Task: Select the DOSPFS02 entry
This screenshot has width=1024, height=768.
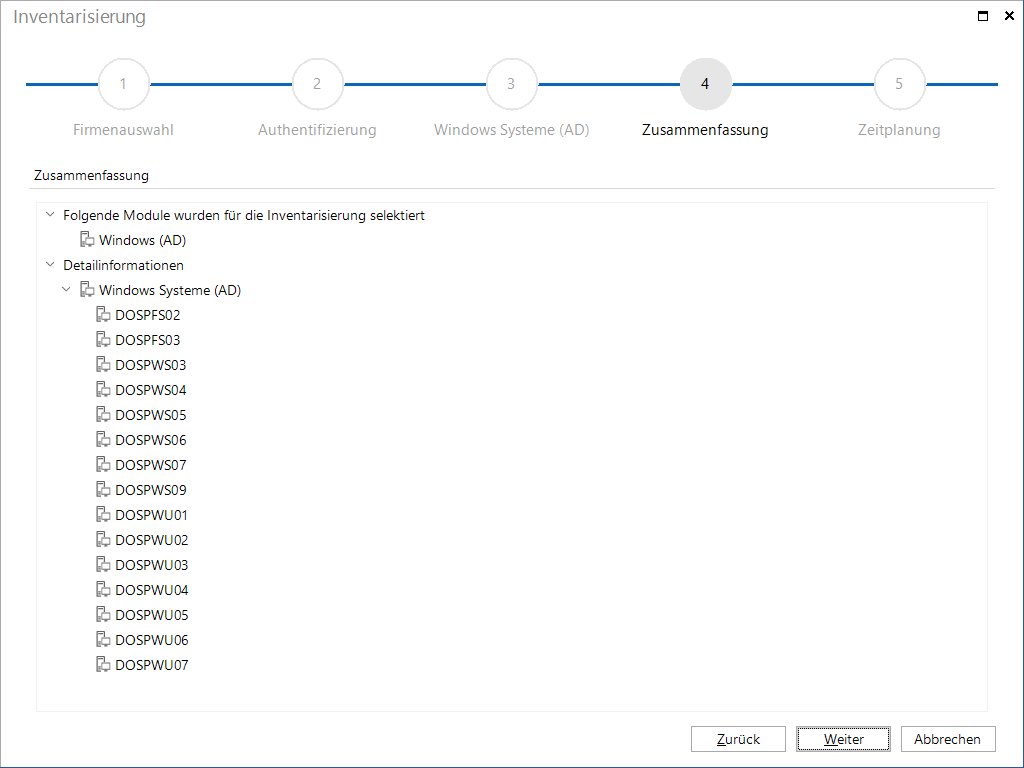Action: coord(148,315)
